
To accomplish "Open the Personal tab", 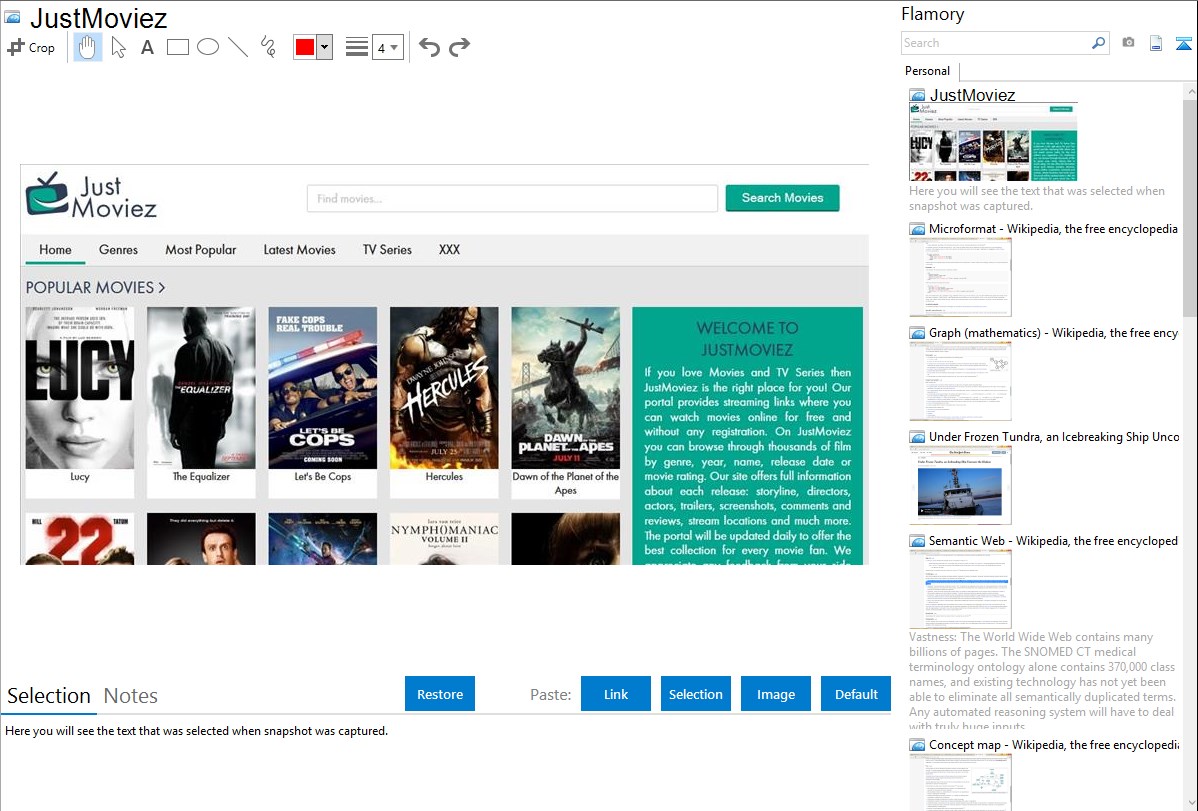I will (x=927, y=71).
